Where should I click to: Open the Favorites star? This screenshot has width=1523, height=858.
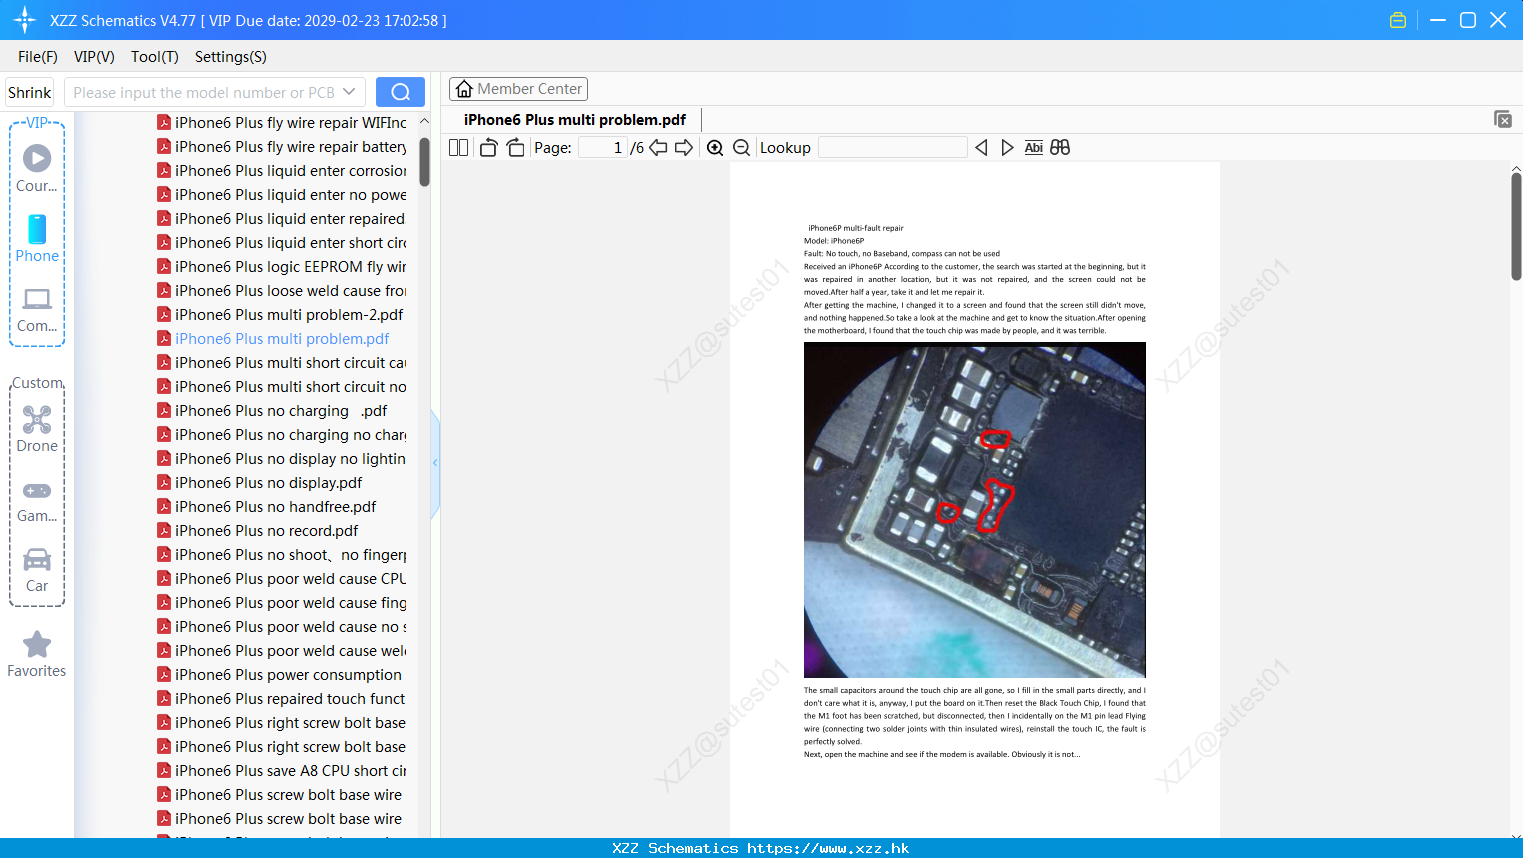37,654
